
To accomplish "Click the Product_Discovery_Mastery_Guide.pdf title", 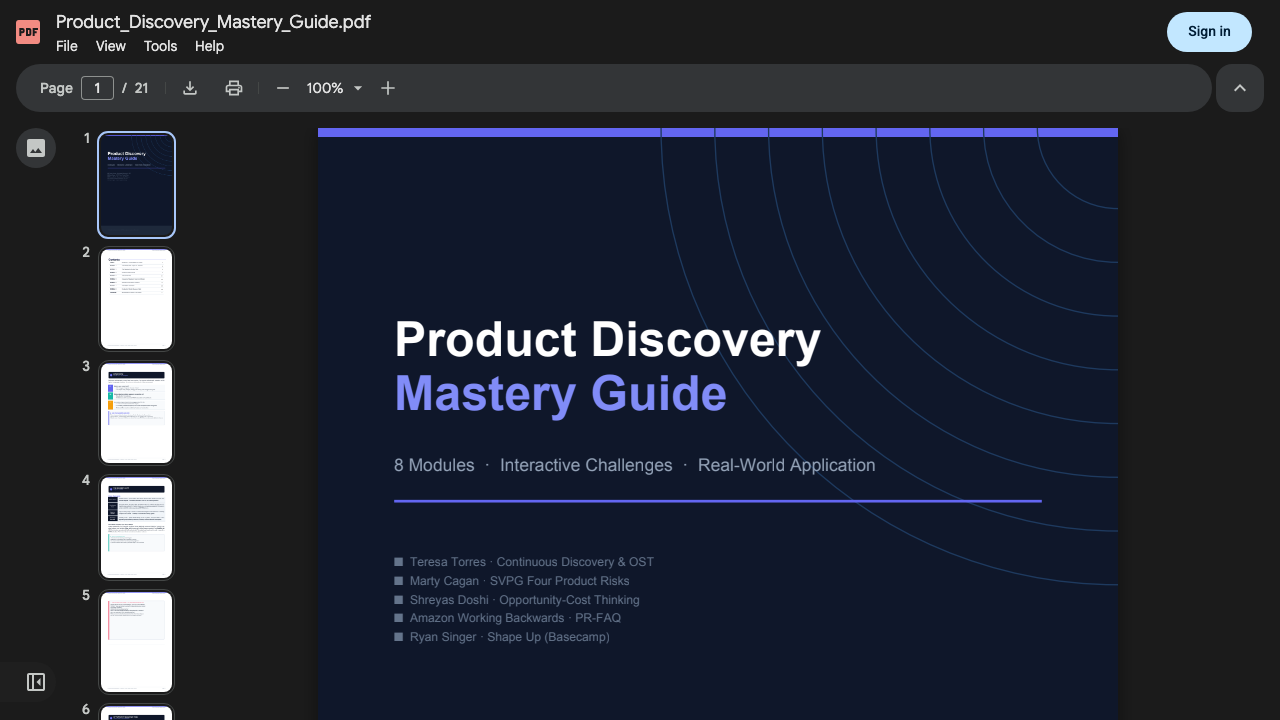I will [213, 22].
